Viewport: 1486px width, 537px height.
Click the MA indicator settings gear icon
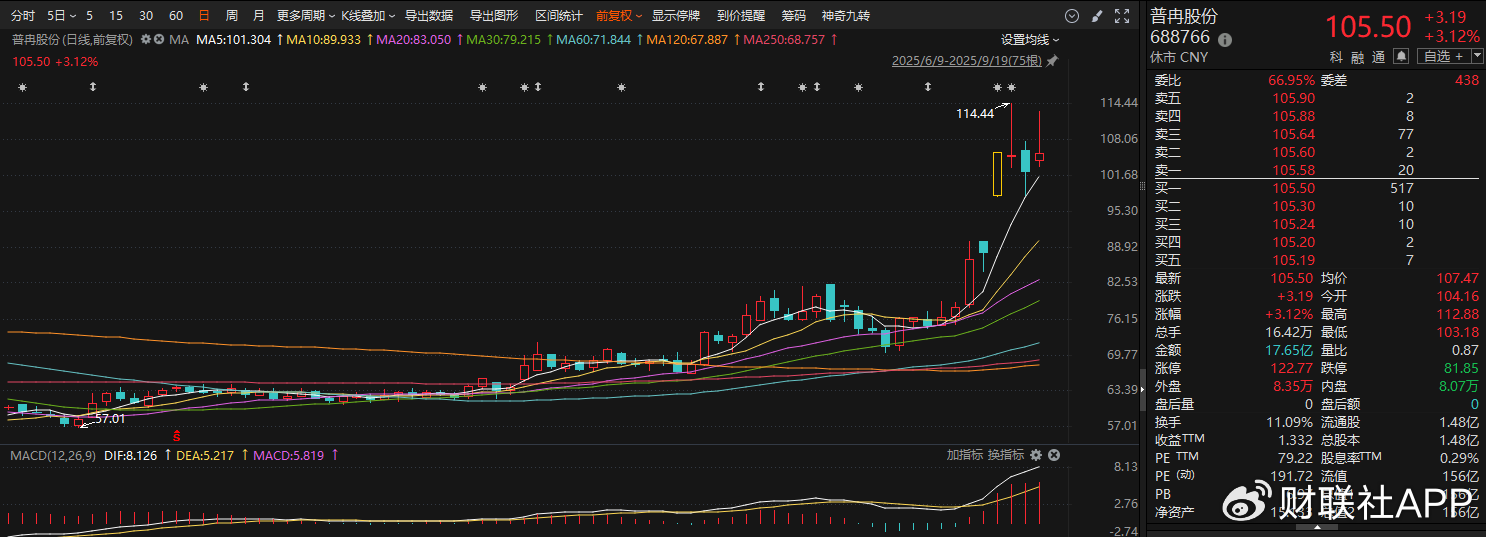click(146, 39)
